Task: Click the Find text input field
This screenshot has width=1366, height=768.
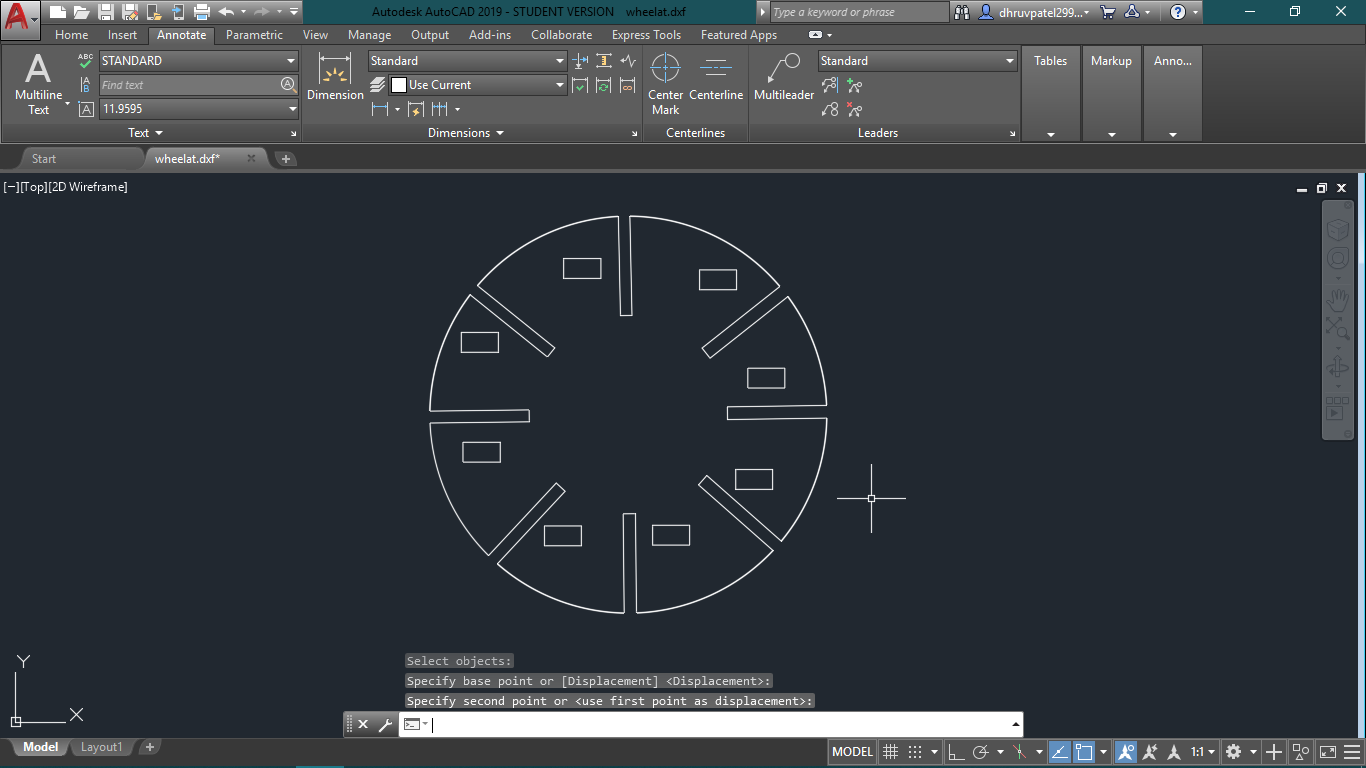Action: [x=199, y=85]
